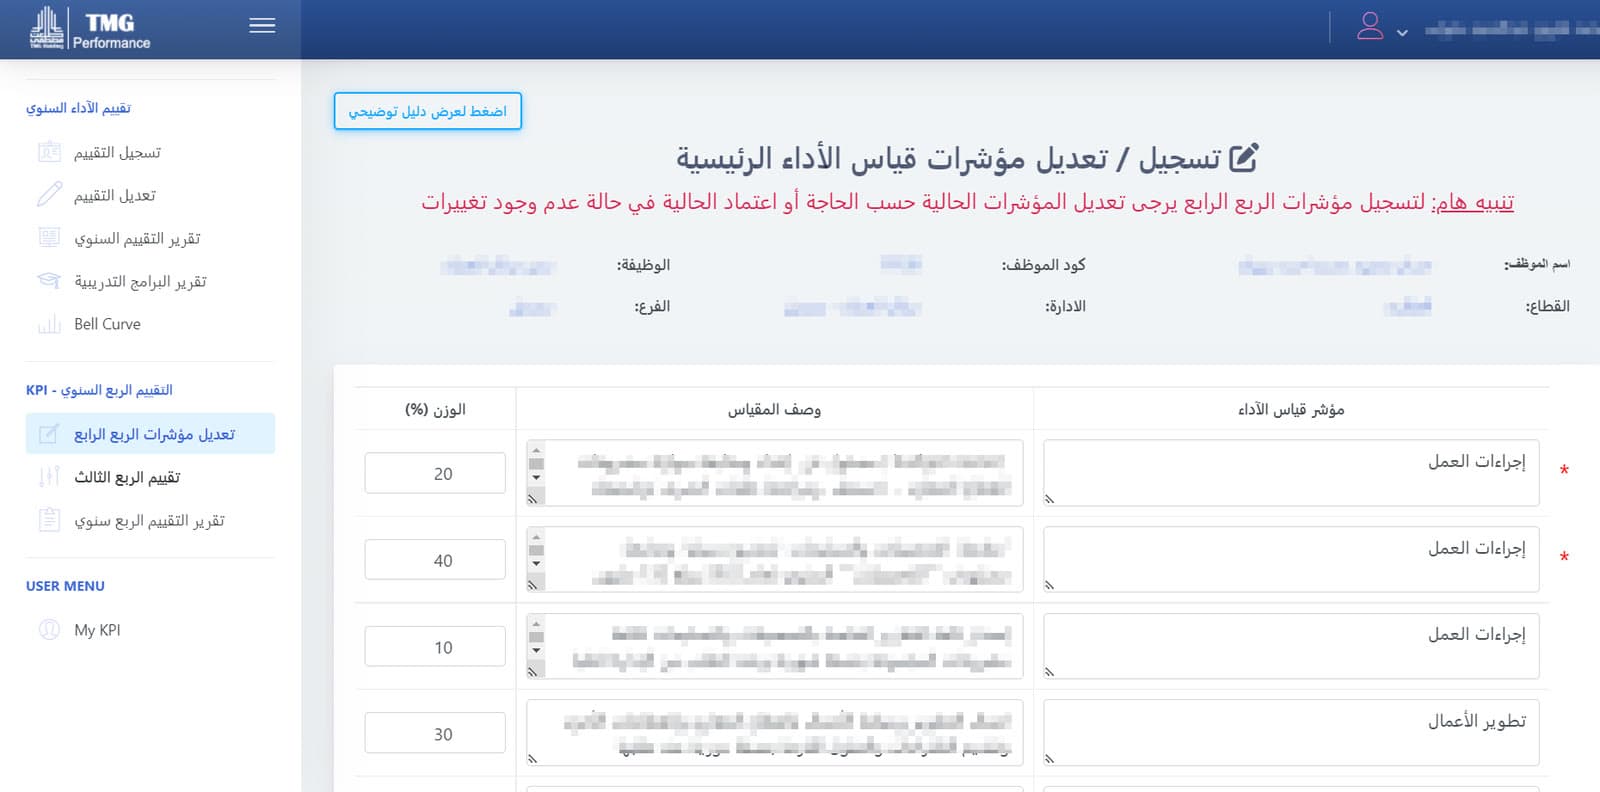Image resolution: width=1600 pixels, height=792 pixels.
Task: Click the USER MENU section heading
Action: pyautogui.click(x=65, y=586)
